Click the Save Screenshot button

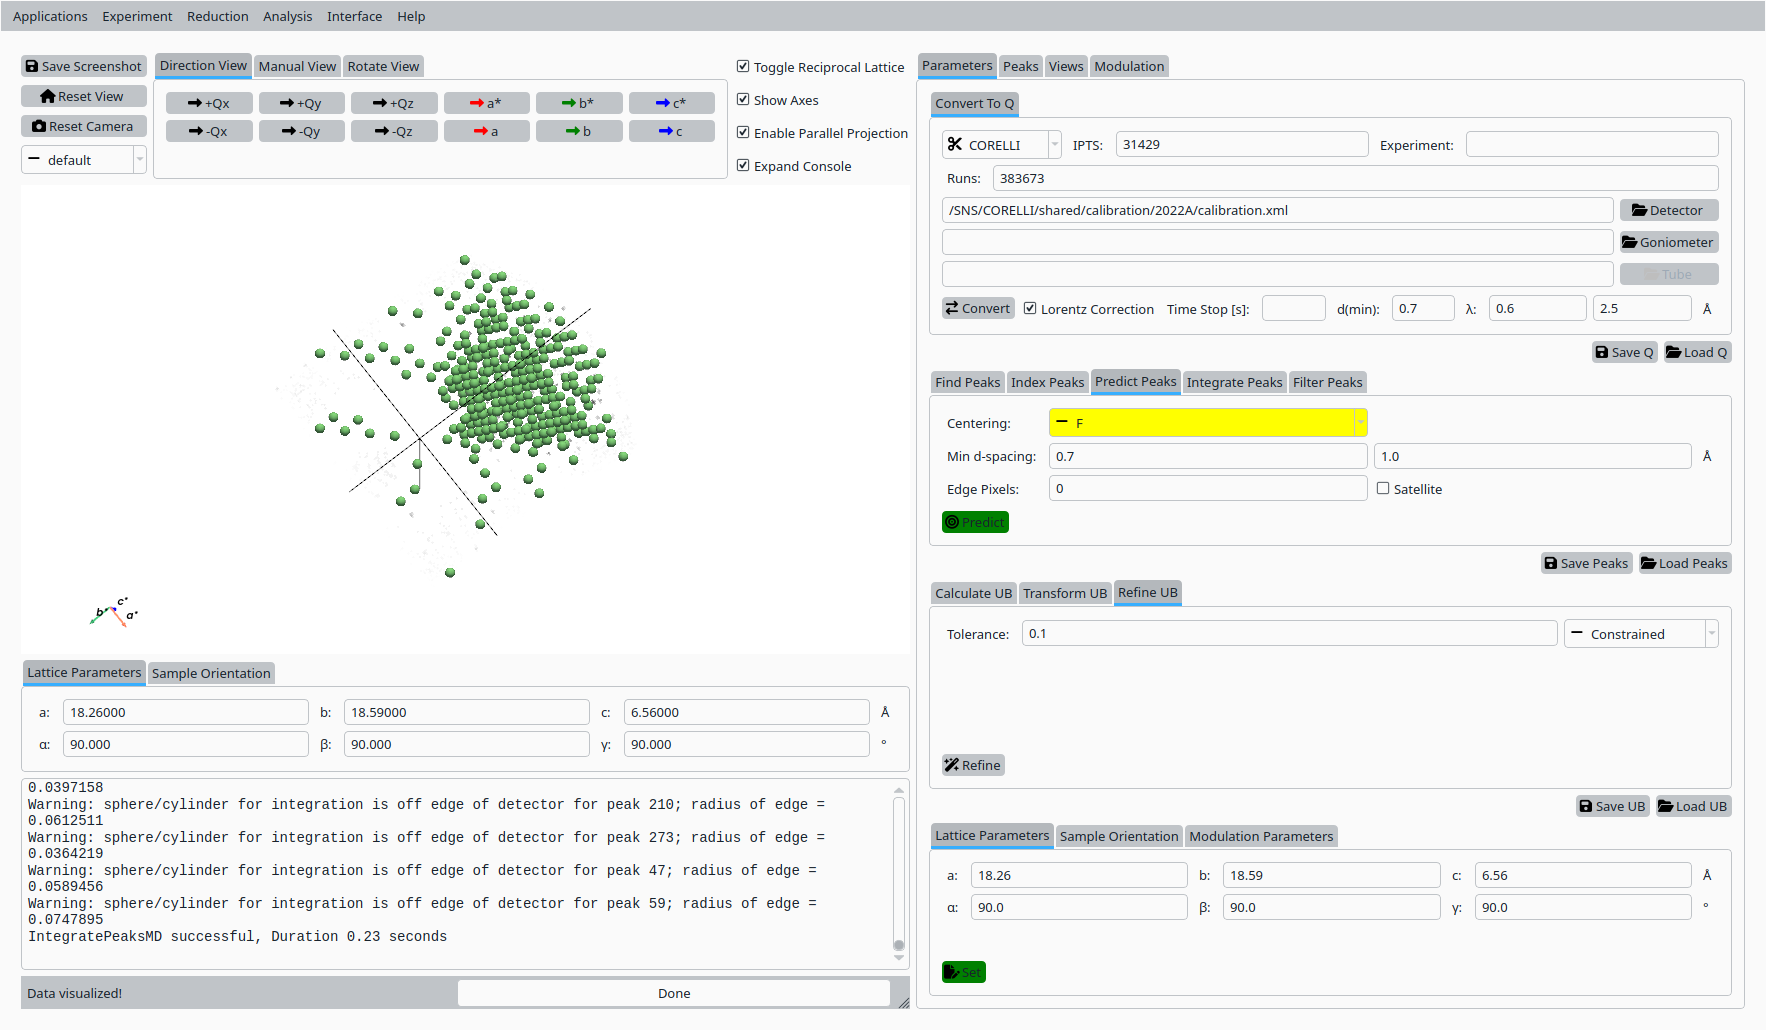pyautogui.click(x=84, y=66)
